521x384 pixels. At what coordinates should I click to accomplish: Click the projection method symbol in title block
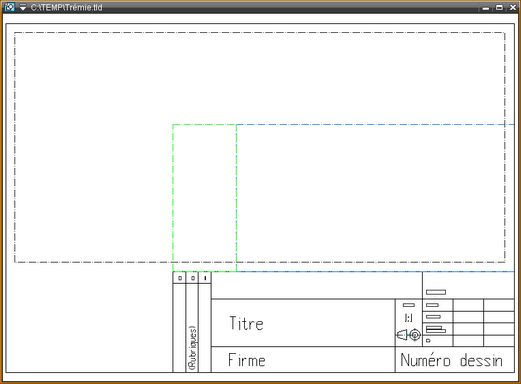click(409, 335)
